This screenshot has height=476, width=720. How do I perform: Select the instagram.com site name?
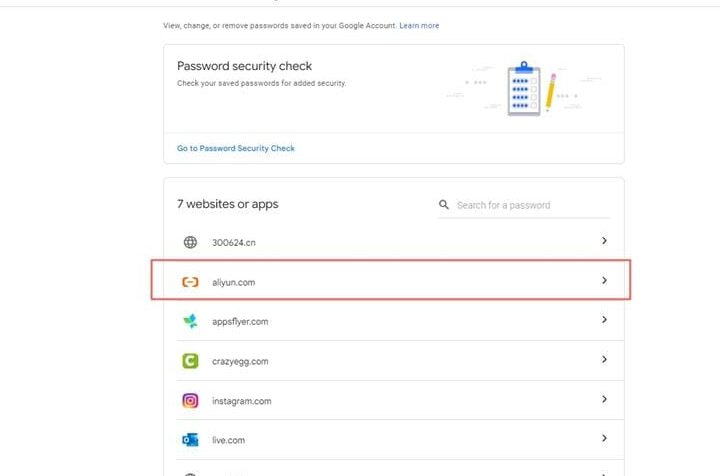point(241,401)
